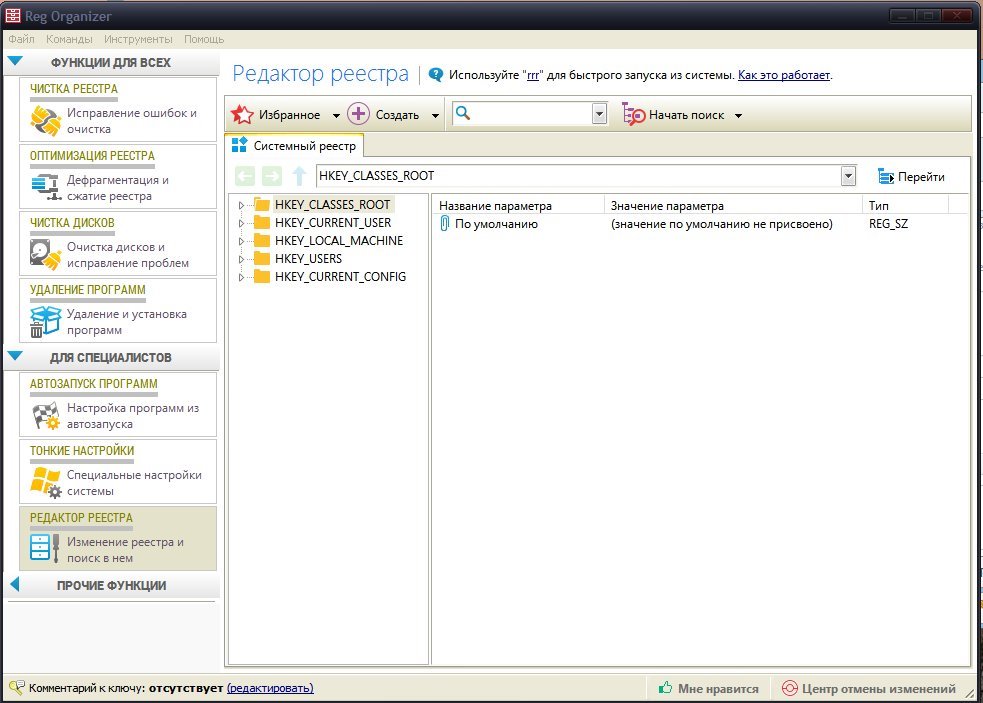Click the disk cleanup hard drive icon

click(46, 254)
